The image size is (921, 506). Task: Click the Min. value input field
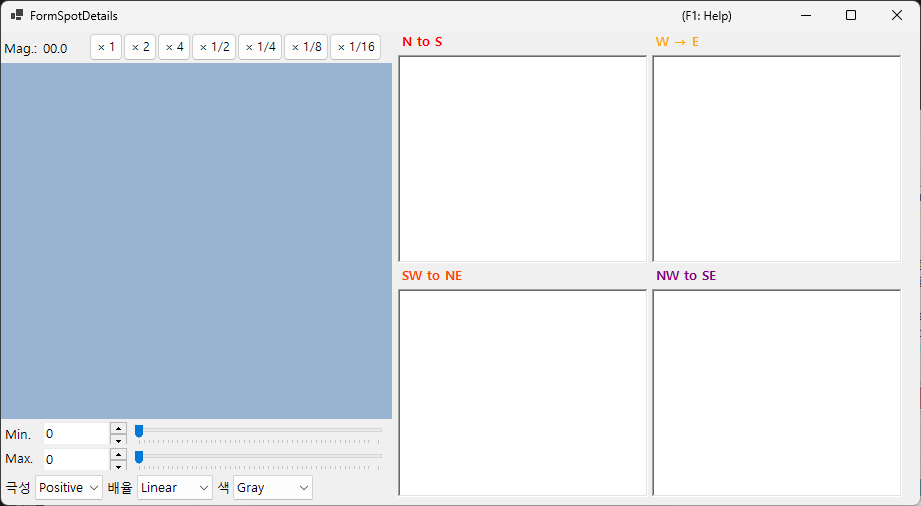(x=77, y=434)
